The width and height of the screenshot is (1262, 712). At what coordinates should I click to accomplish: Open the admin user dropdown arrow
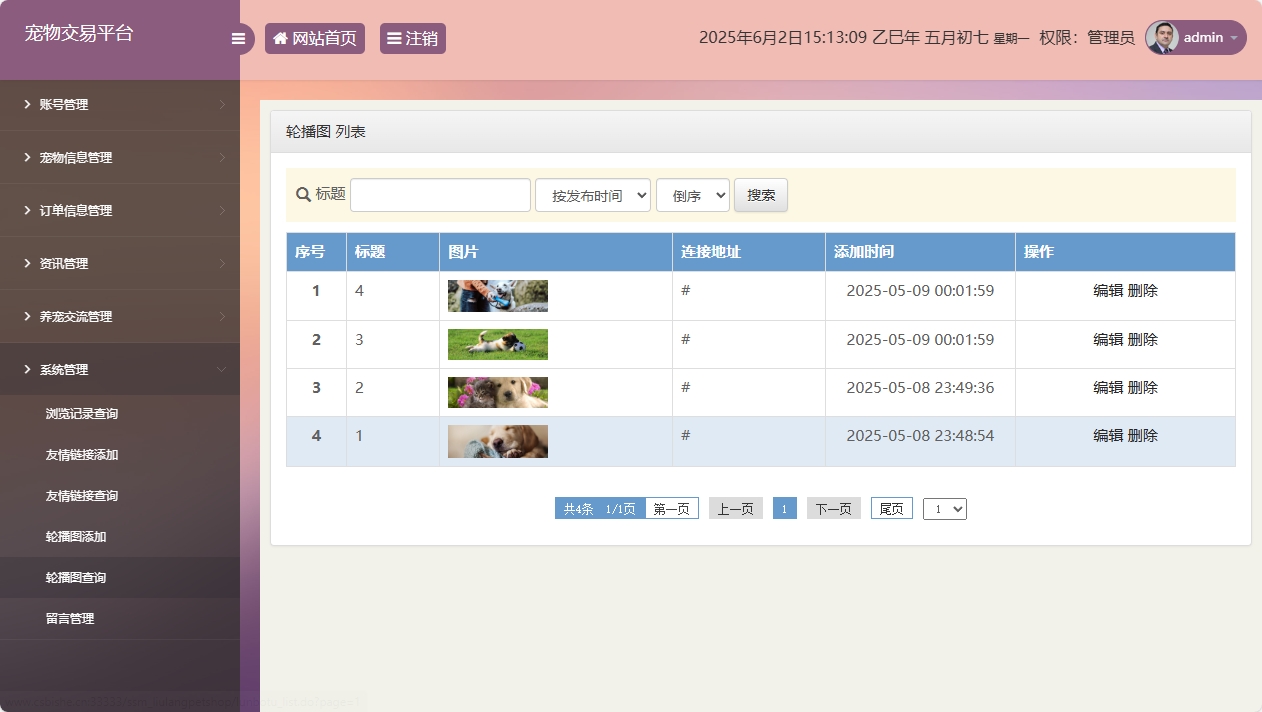coord(1234,38)
